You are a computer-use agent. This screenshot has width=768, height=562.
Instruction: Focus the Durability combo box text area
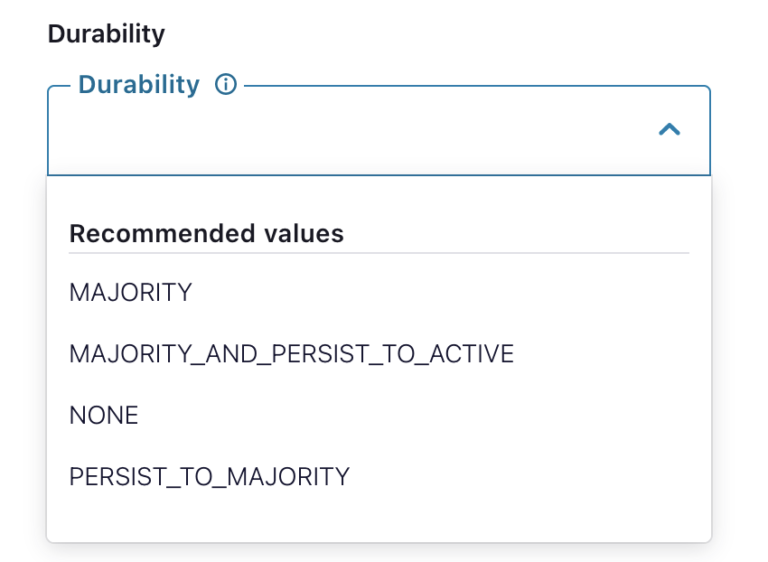click(x=340, y=131)
